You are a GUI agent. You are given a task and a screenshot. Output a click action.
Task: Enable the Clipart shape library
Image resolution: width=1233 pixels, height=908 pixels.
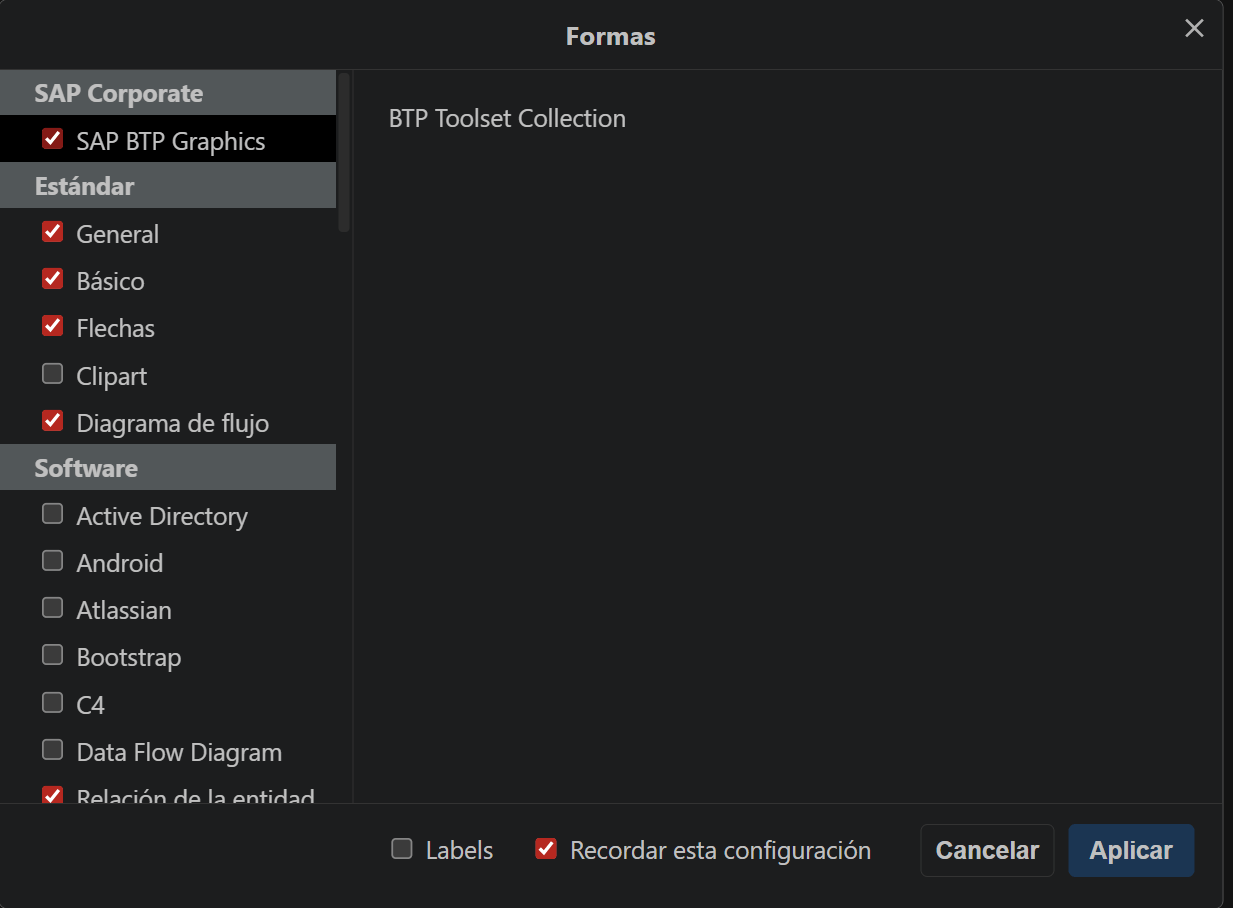[x=53, y=374]
